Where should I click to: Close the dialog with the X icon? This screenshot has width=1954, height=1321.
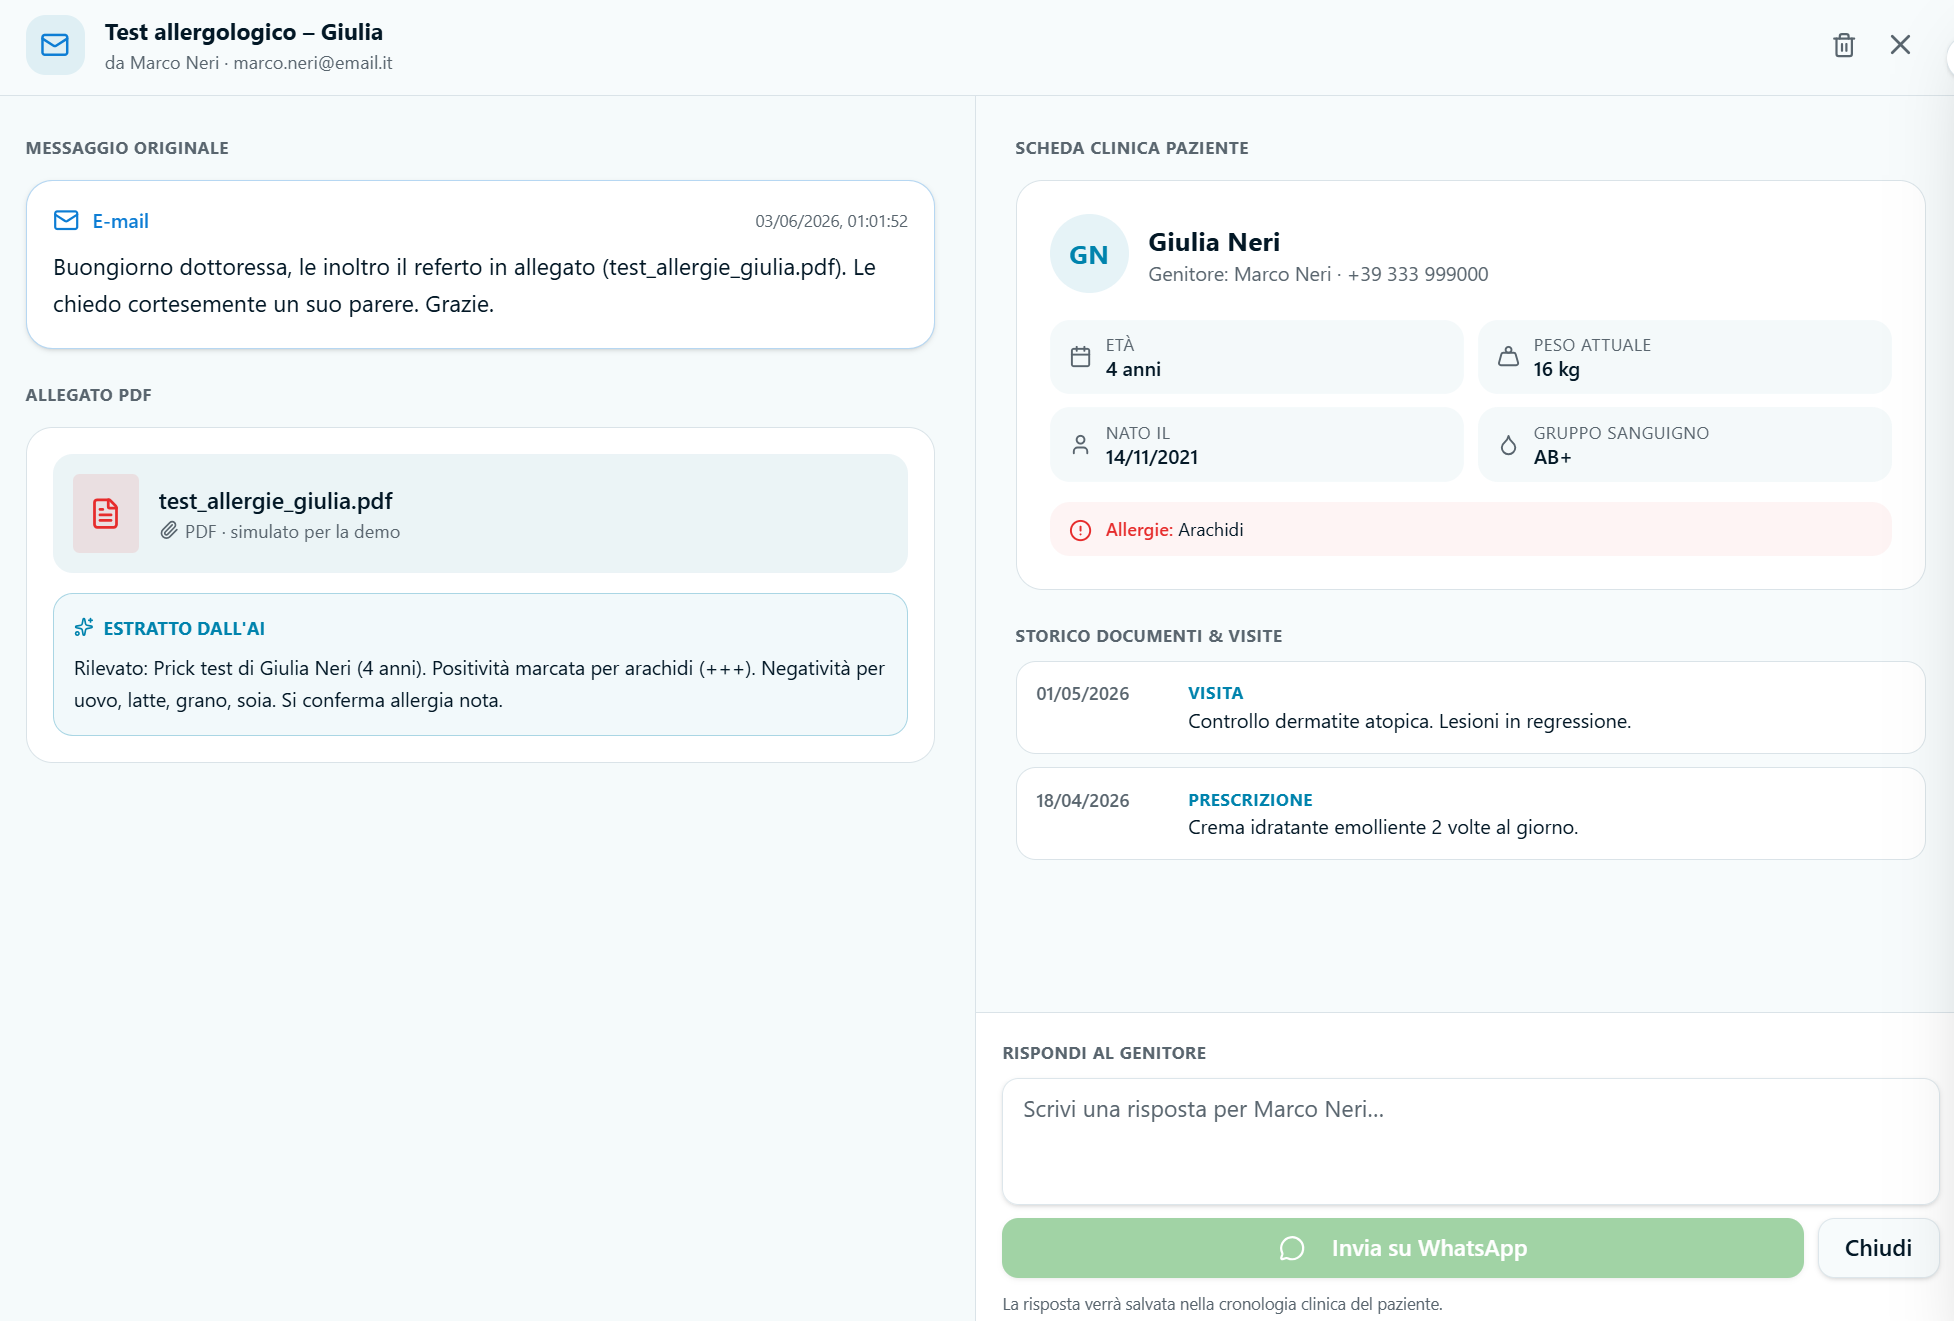pos(1900,45)
